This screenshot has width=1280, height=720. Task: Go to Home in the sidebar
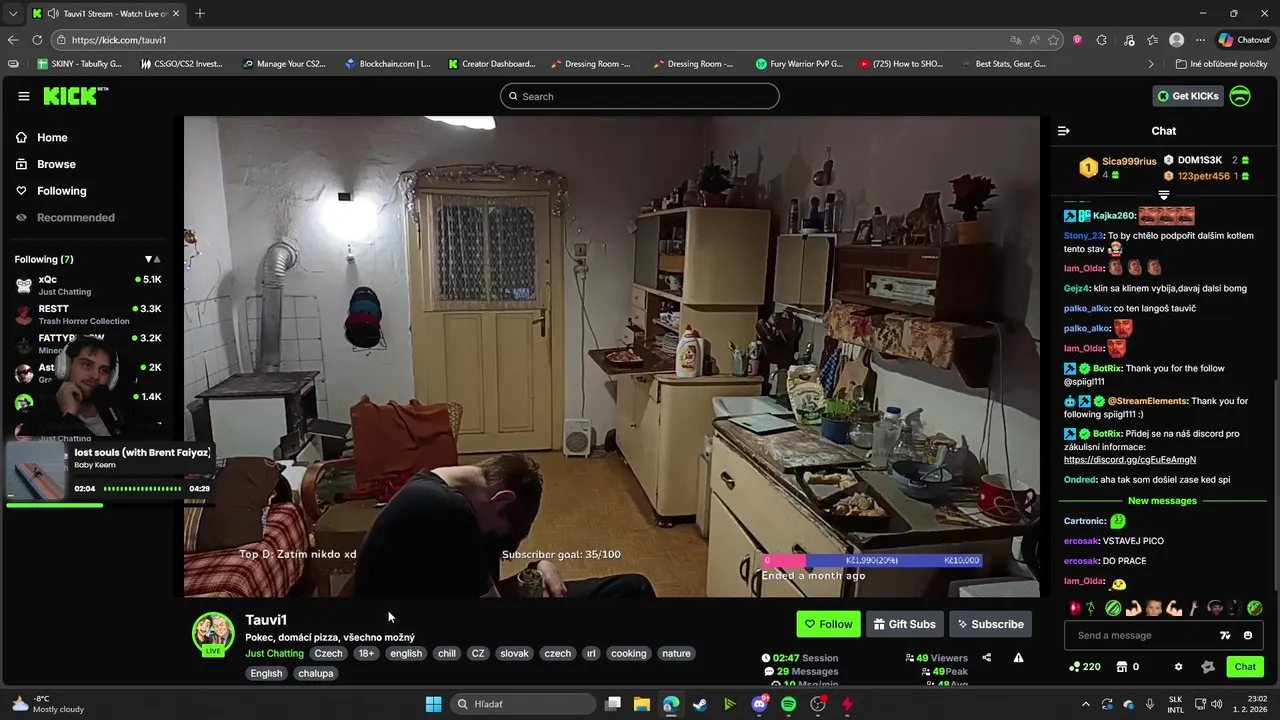pyautogui.click(x=41, y=138)
